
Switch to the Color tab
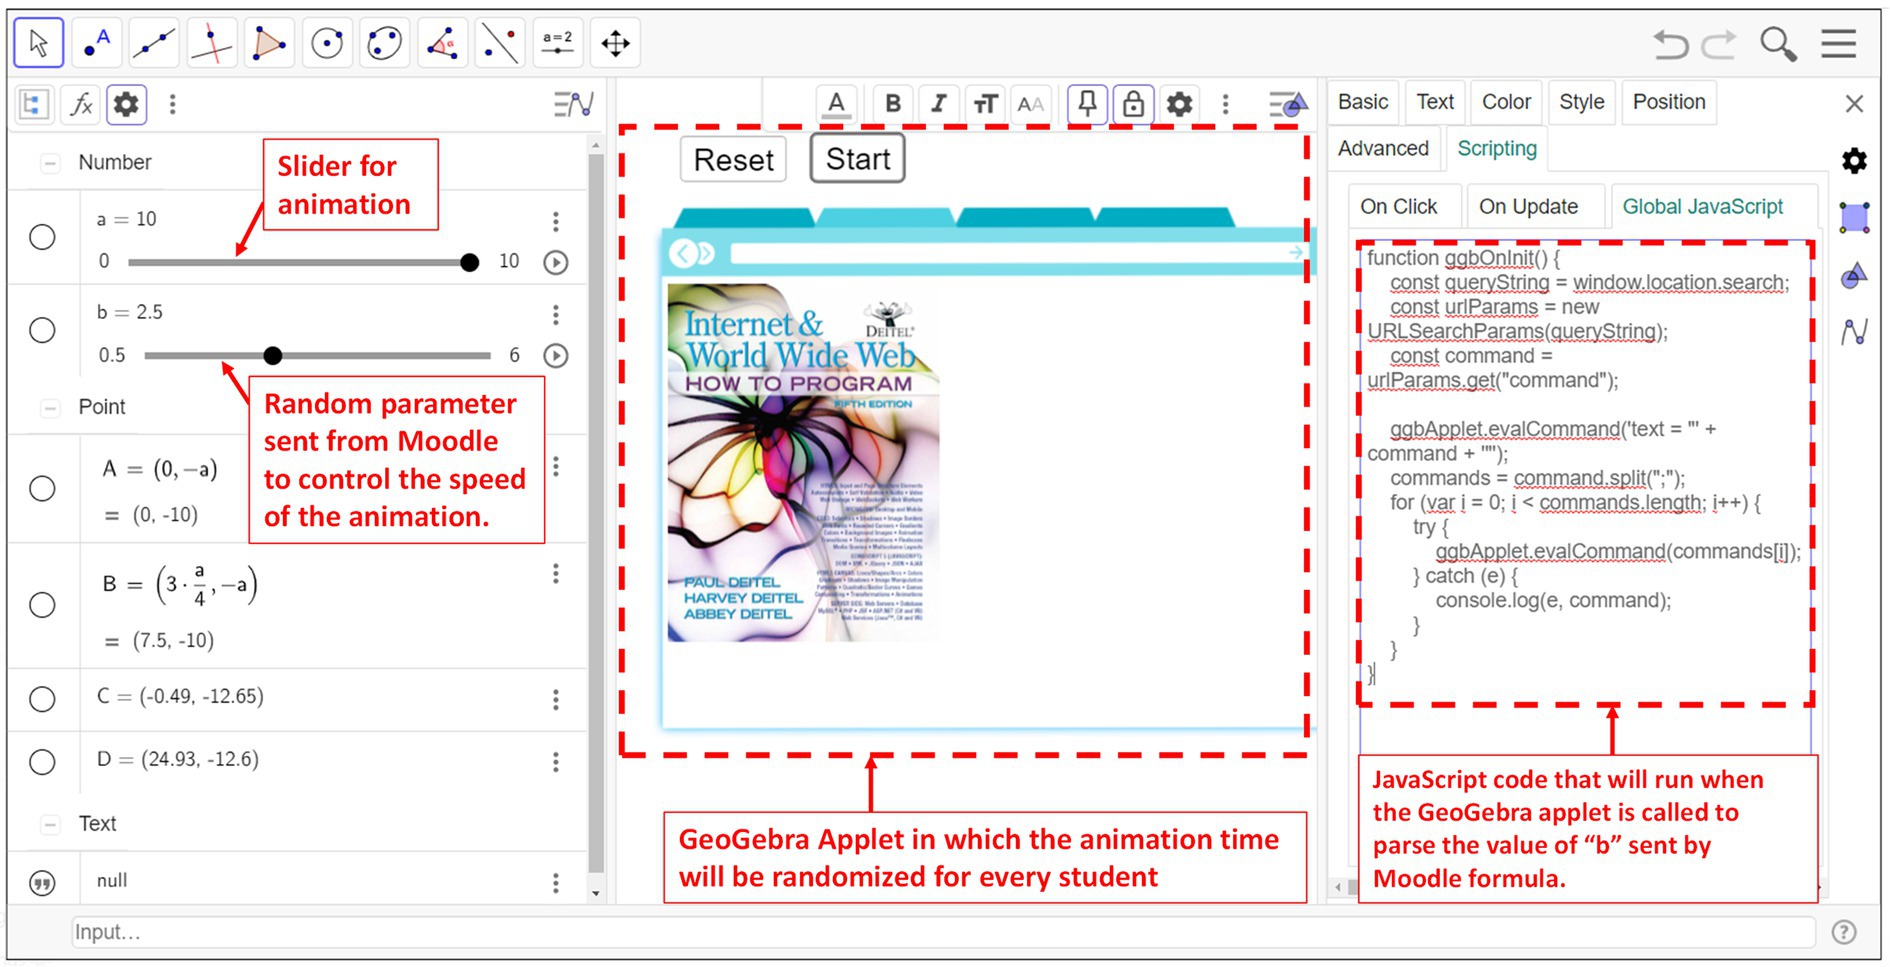pyautogui.click(x=1506, y=102)
